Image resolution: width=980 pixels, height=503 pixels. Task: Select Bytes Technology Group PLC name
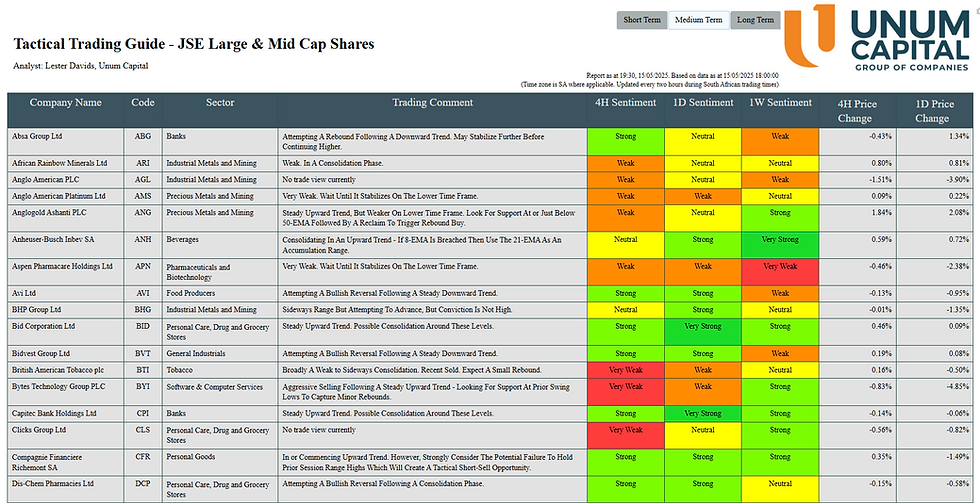[59, 386]
